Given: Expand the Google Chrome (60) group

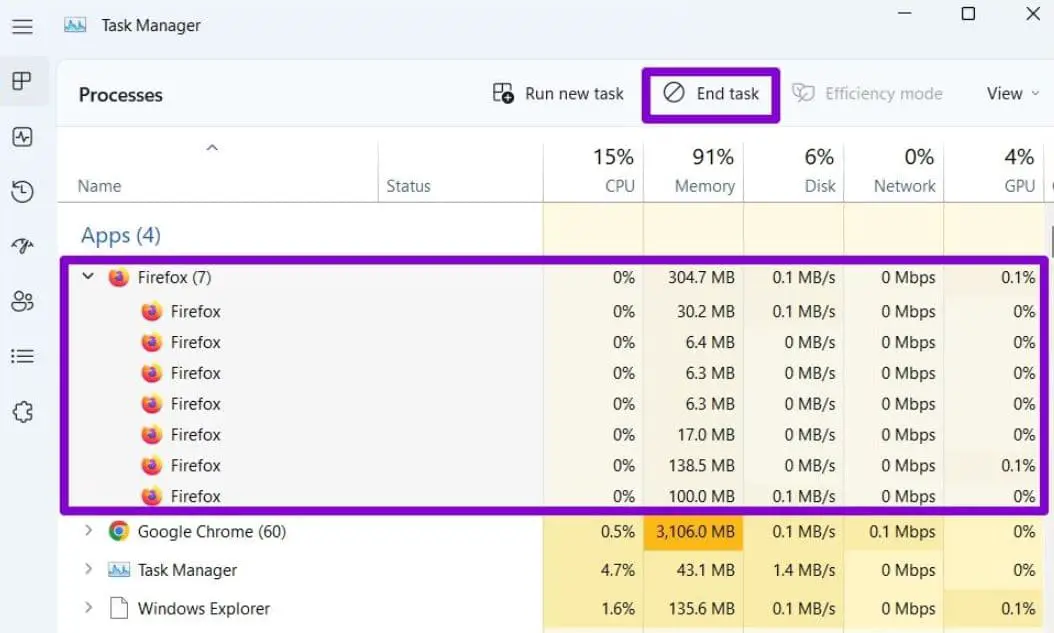Looking at the screenshot, I should pos(88,531).
